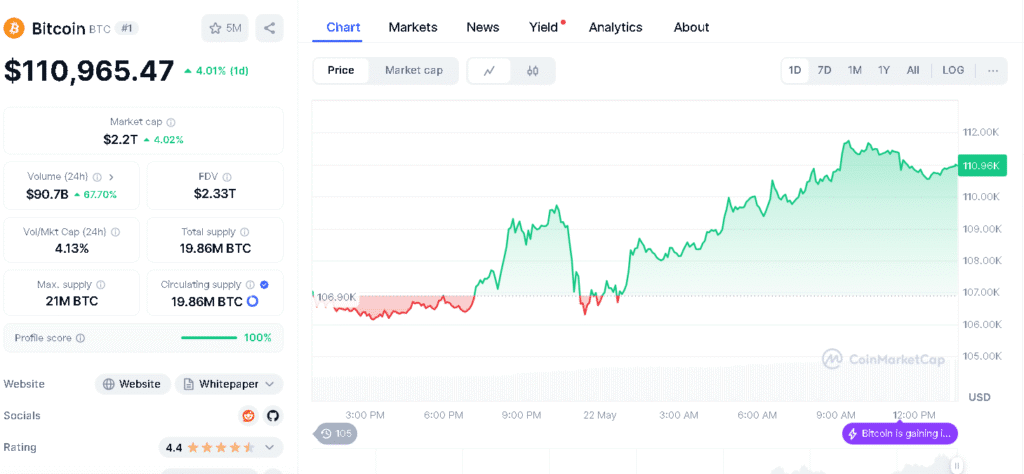Click the $2.33T FDV value
The height and width of the screenshot is (474, 1024).
pos(216,193)
